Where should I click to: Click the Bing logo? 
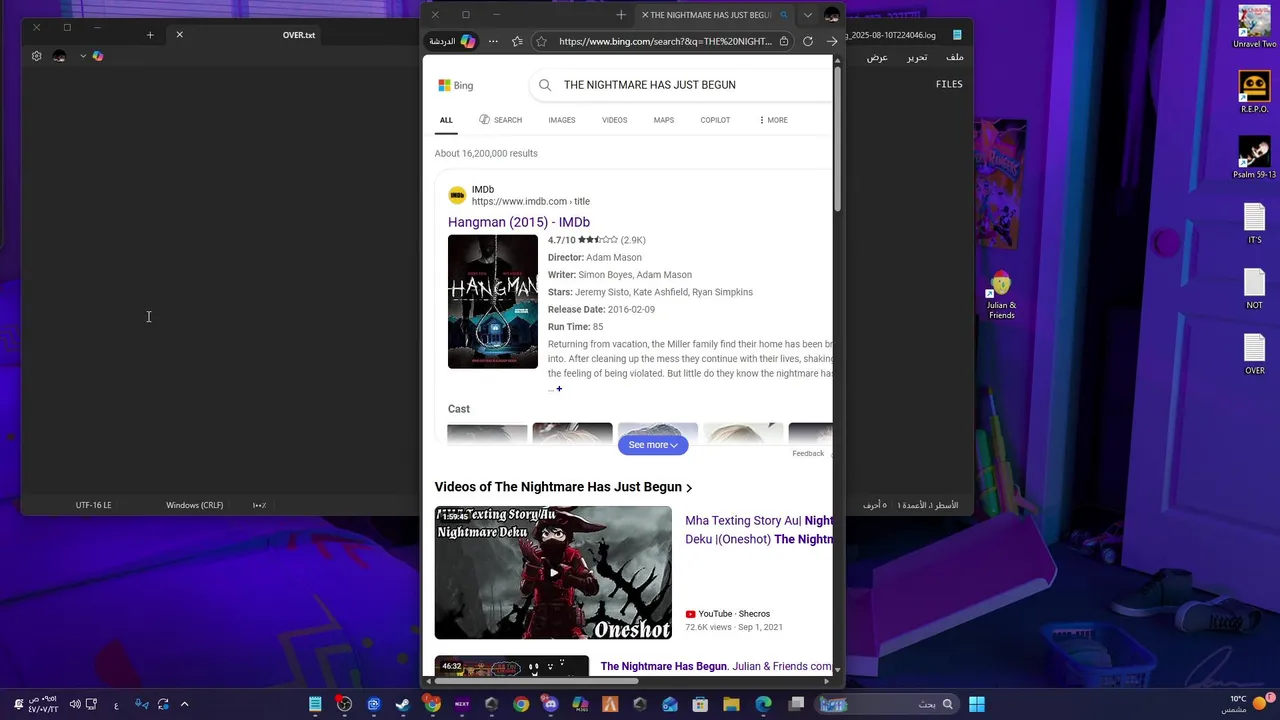pyautogui.click(x=456, y=85)
